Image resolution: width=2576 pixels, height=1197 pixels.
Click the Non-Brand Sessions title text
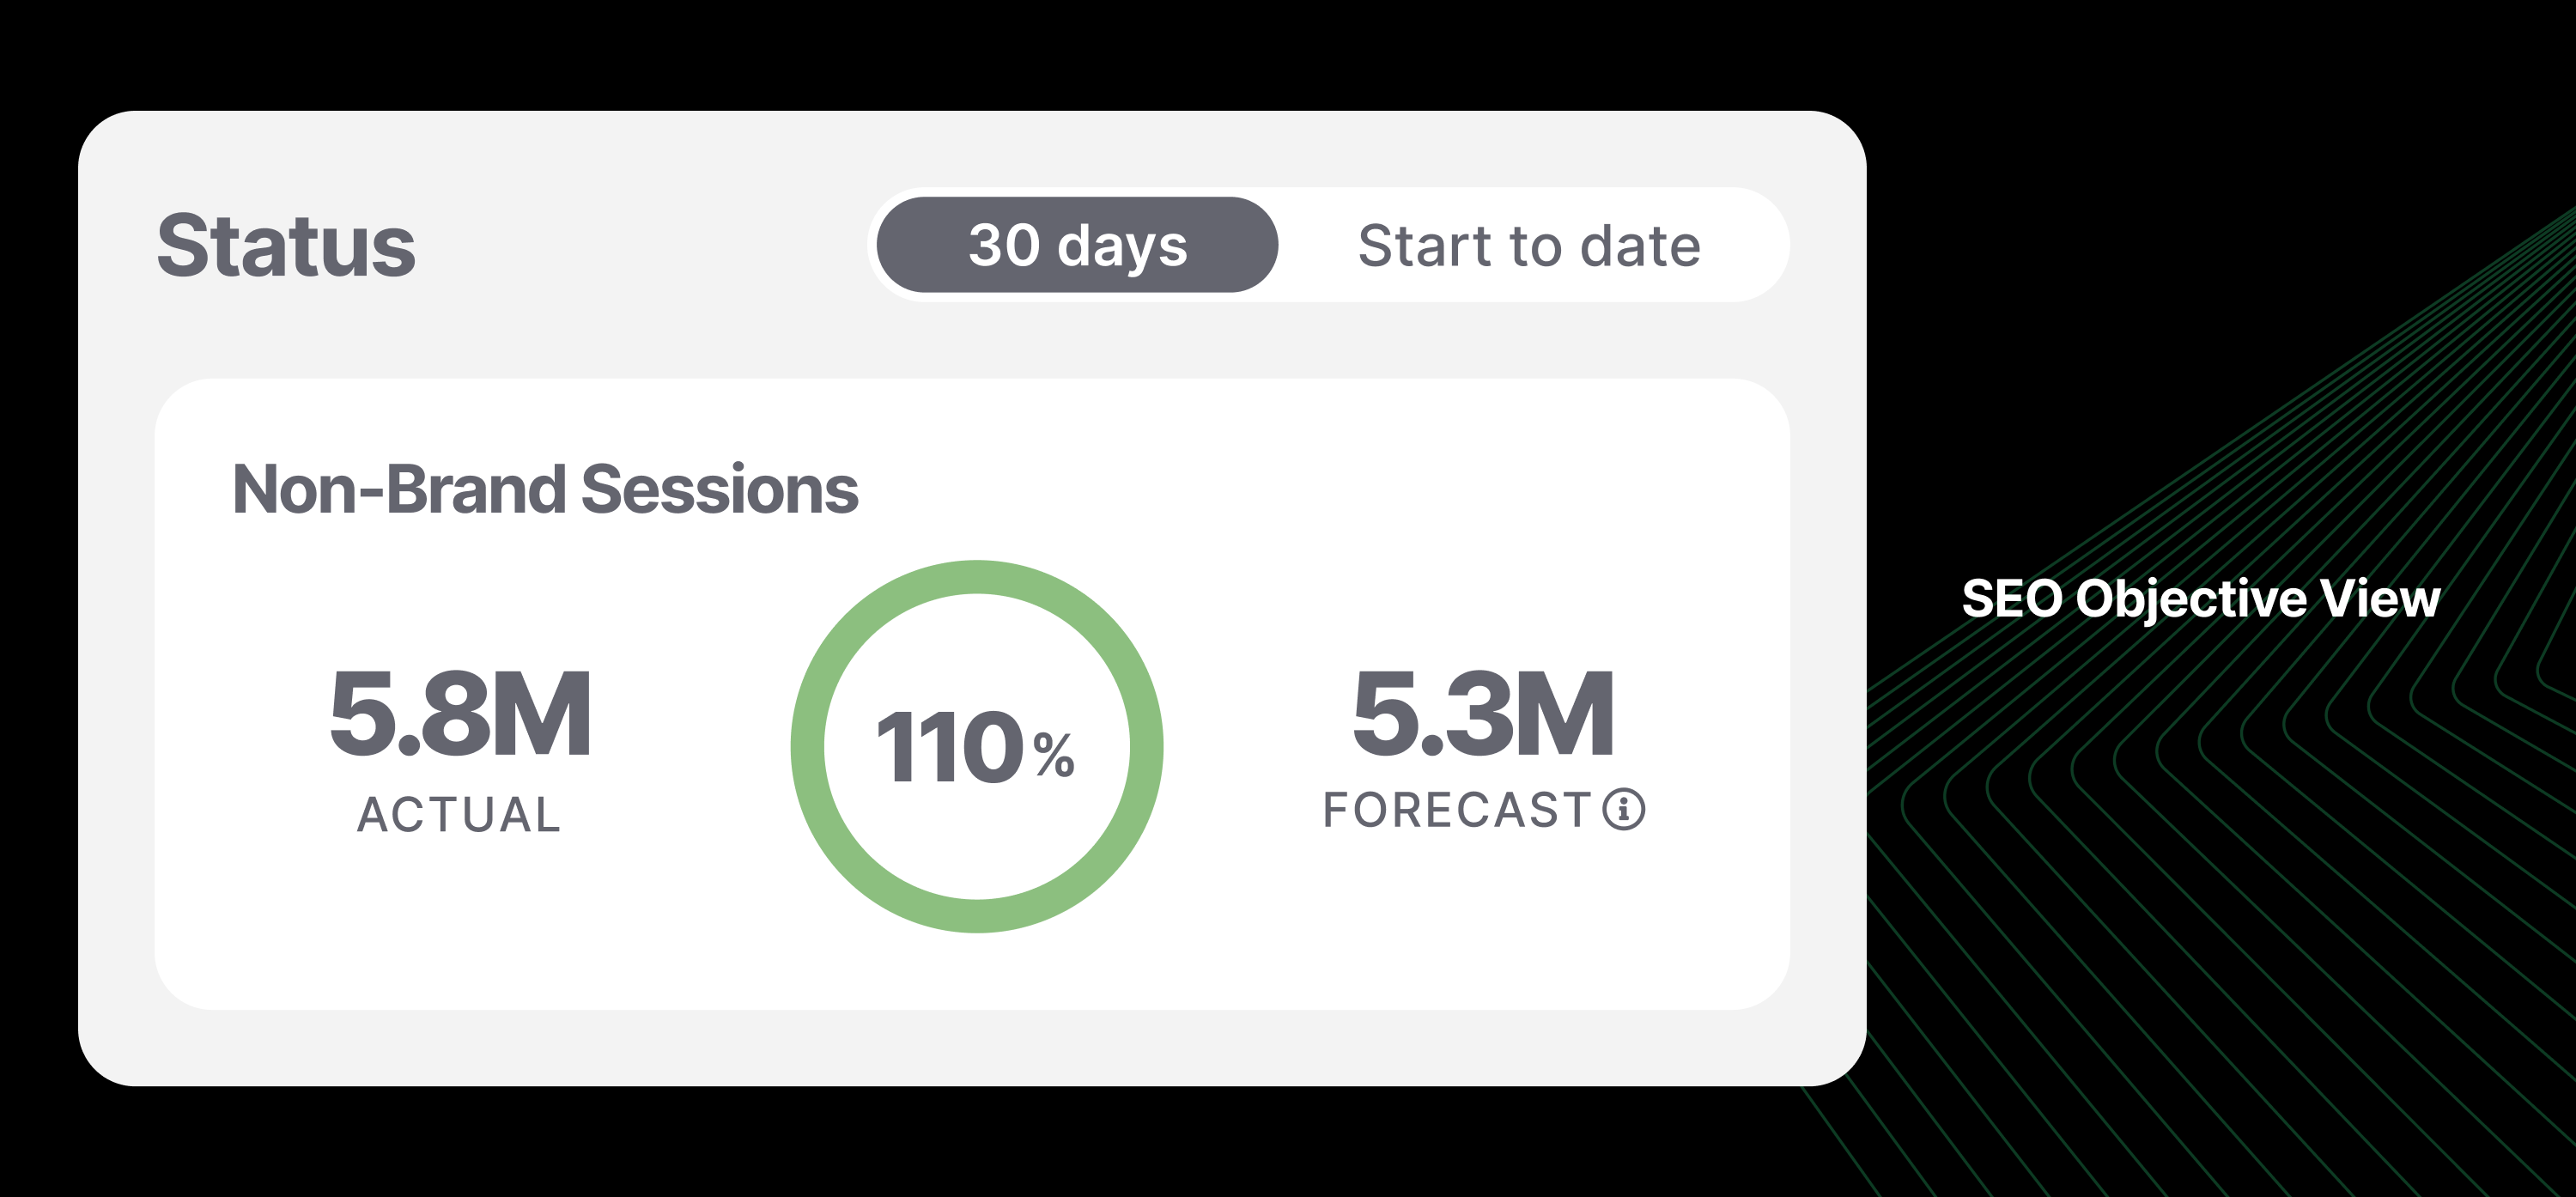[x=544, y=489]
